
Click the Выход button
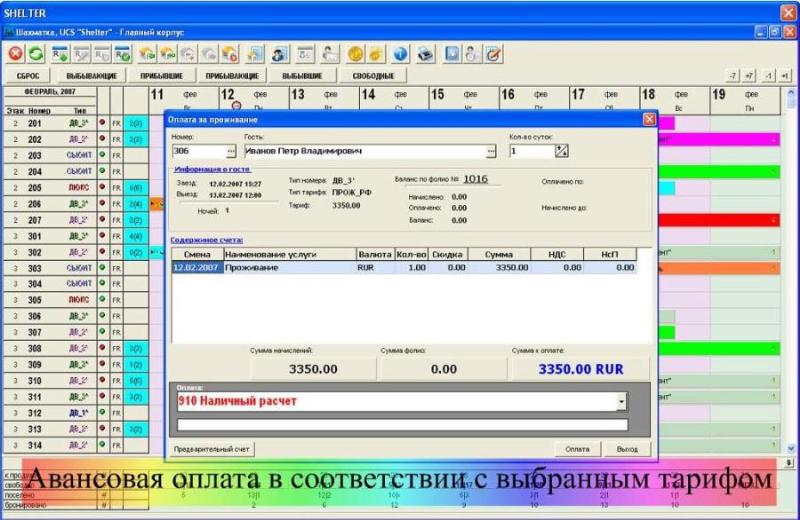[627, 449]
